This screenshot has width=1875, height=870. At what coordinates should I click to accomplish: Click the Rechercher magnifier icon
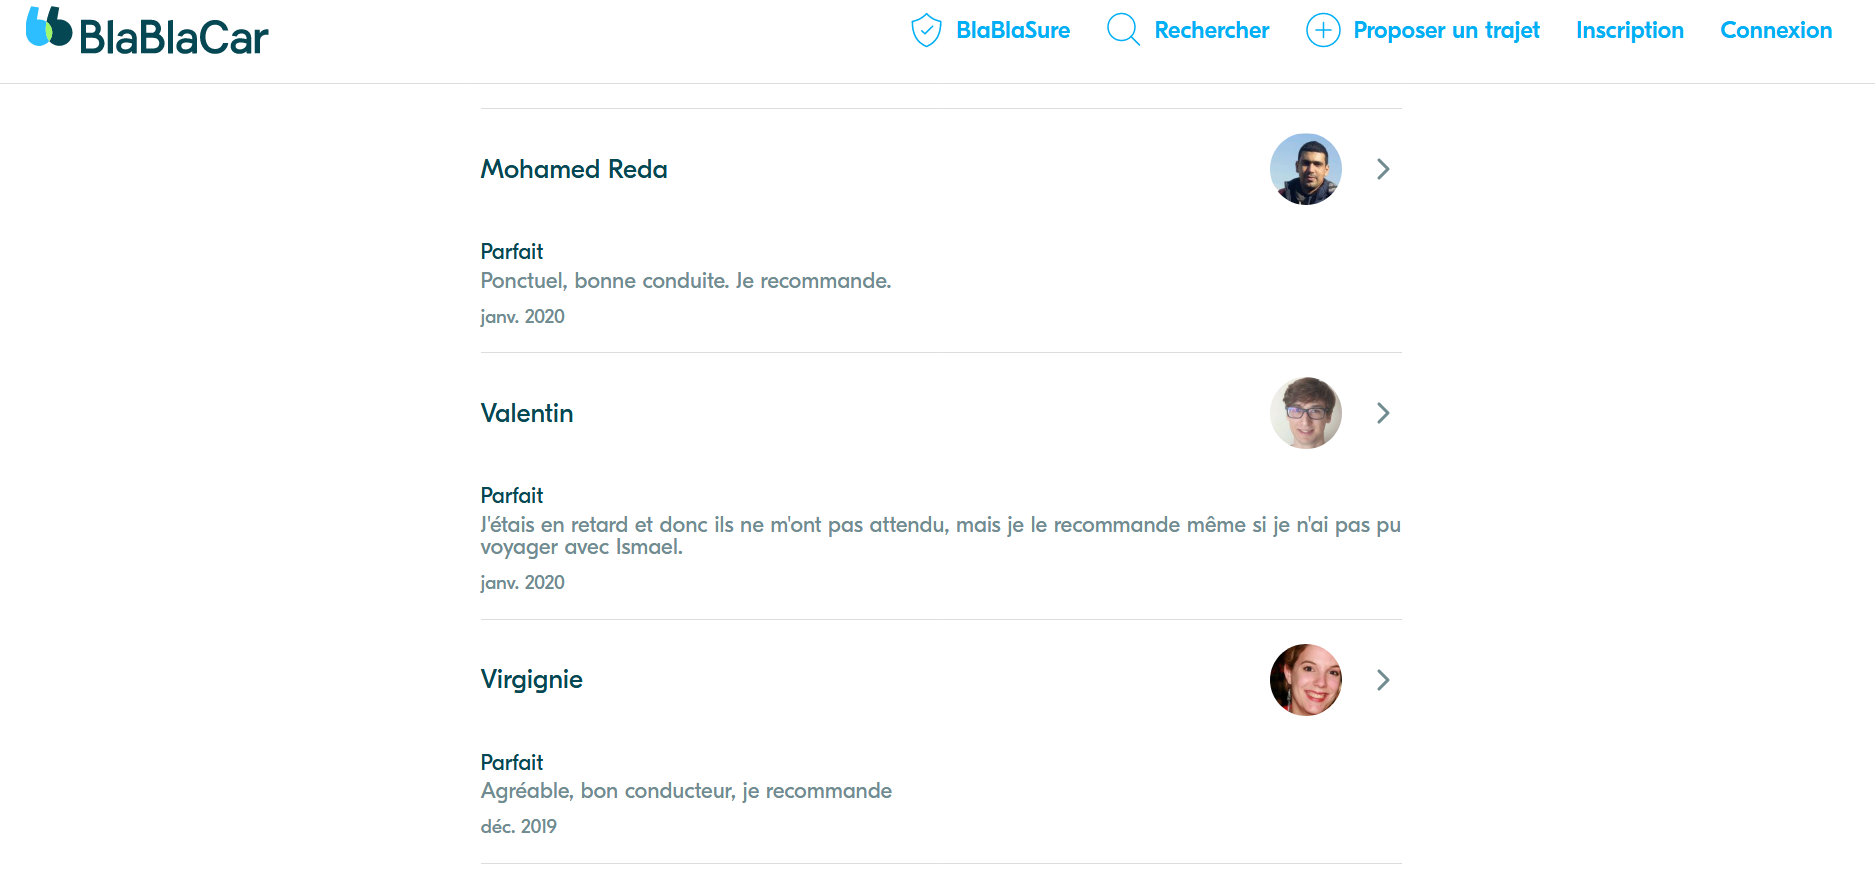pos(1123,30)
